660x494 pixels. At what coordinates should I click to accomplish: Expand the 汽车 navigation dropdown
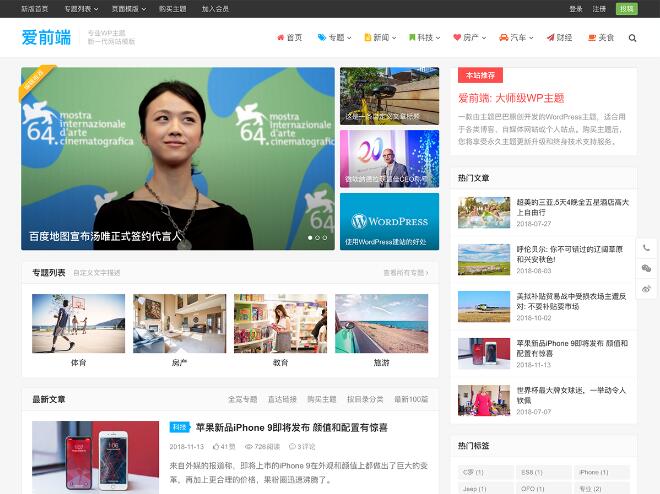pos(516,37)
